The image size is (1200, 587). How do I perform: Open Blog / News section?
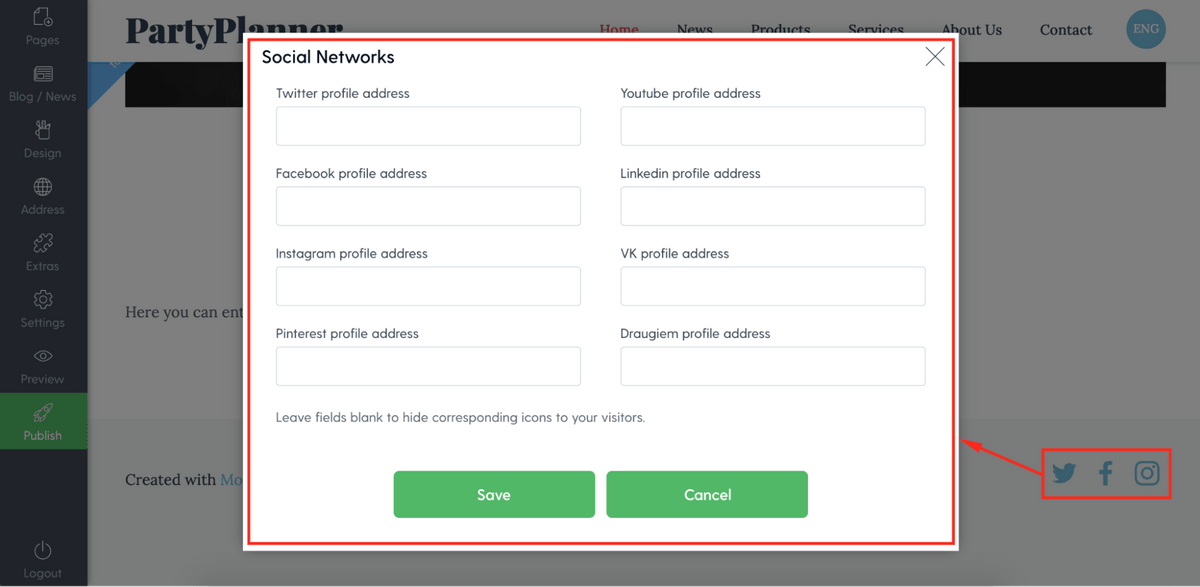[x=43, y=84]
